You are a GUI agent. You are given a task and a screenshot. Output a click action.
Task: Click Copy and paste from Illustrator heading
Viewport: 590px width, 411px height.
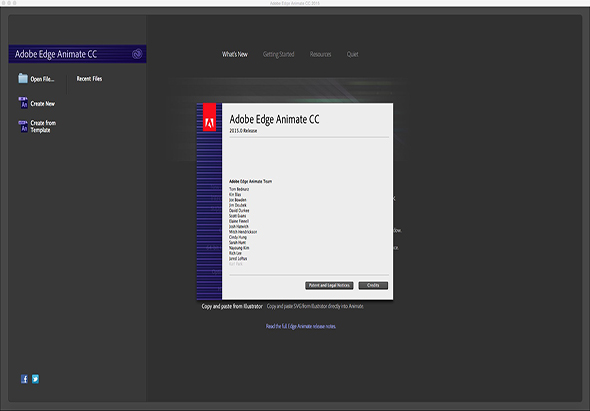[232, 306]
